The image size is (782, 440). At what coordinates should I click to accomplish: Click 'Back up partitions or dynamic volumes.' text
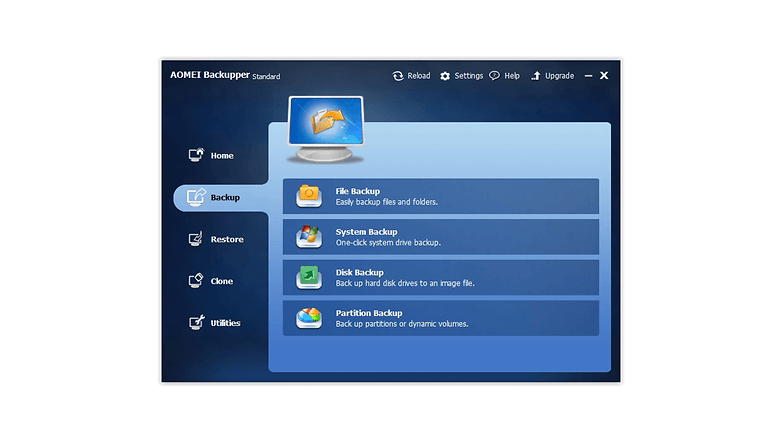click(x=402, y=324)
